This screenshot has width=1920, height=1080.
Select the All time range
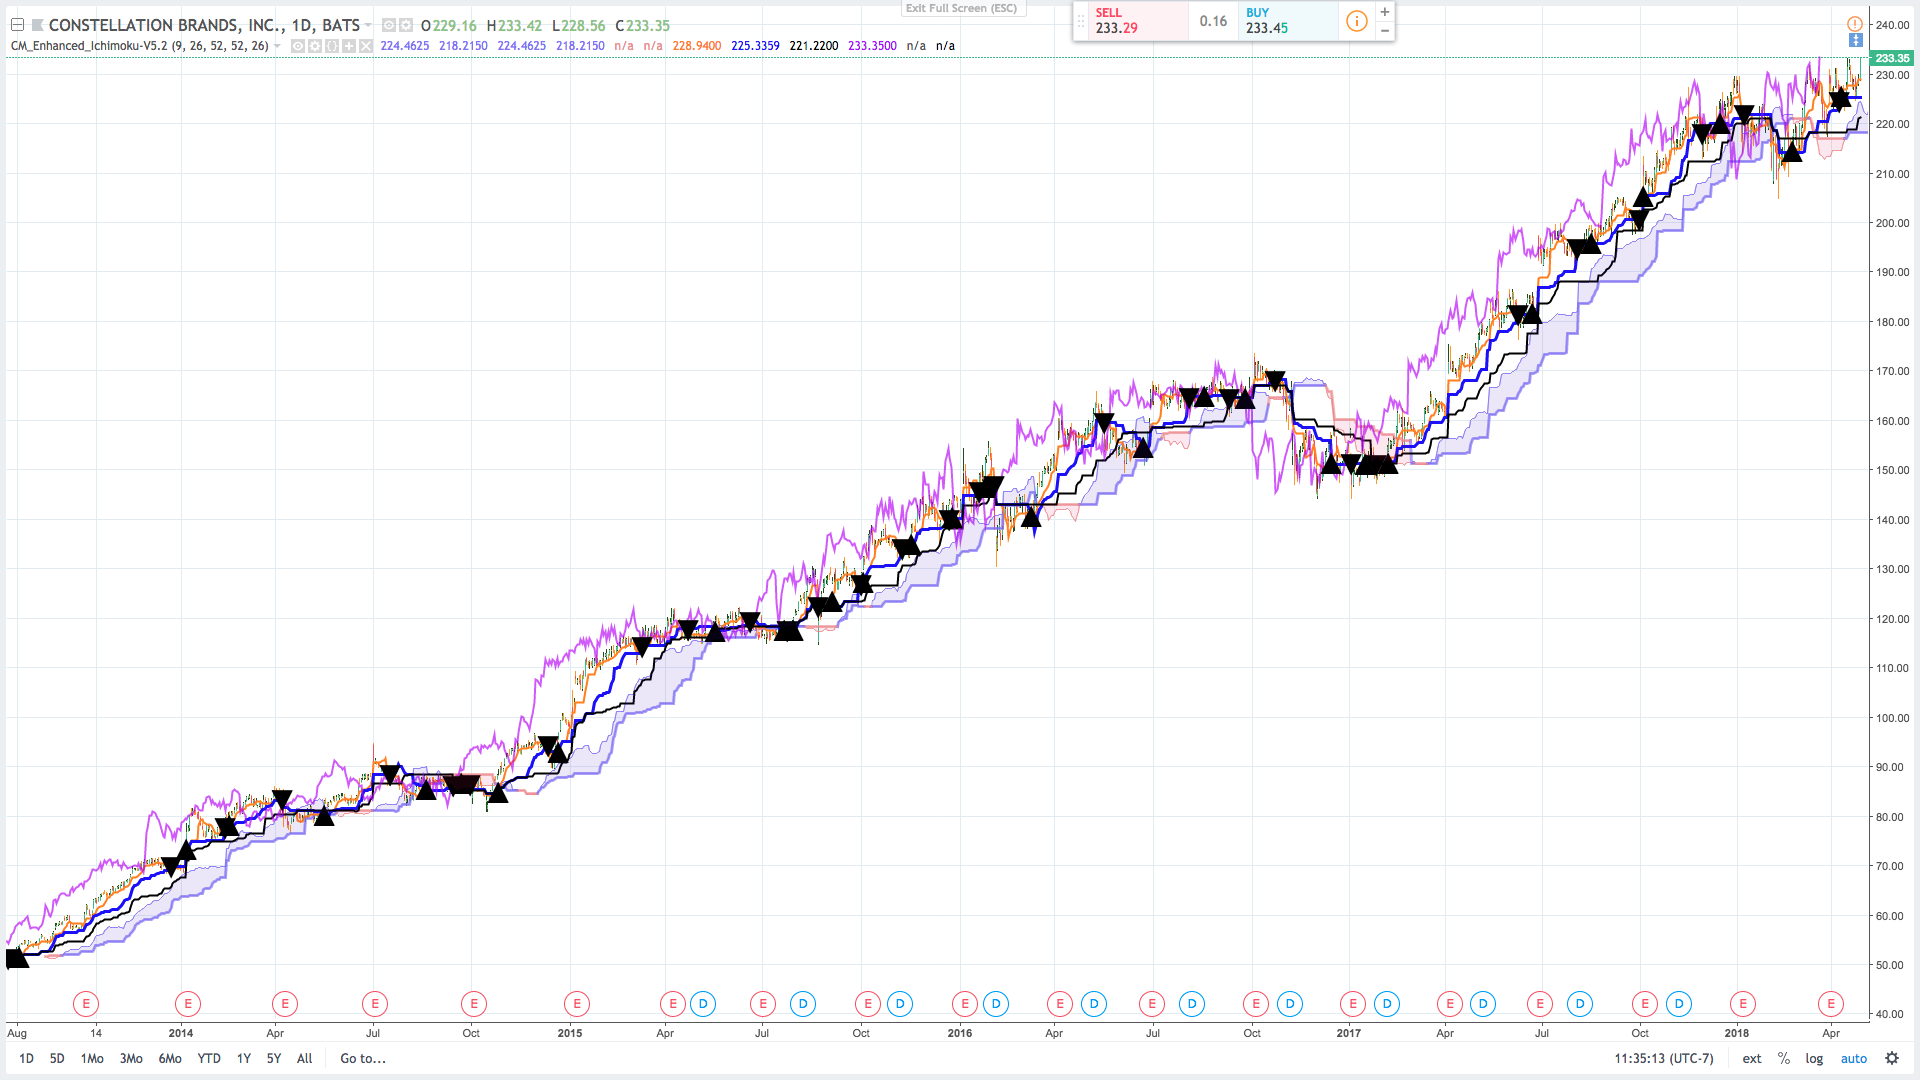click(305, 1058)
